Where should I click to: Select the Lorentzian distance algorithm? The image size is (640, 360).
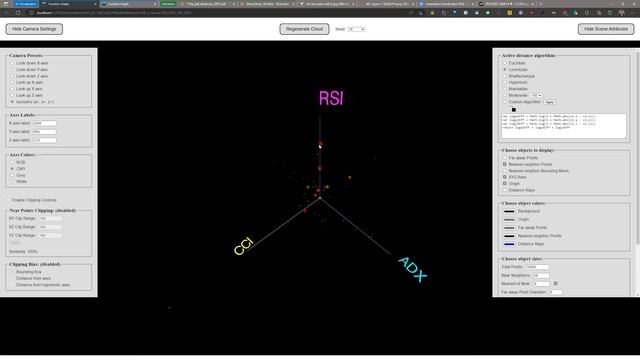tap(505, 70)
